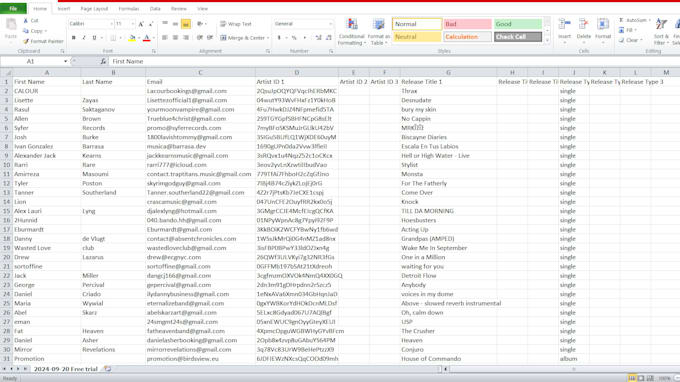Click the borders icon in the Font group

(x=113, y=38)
